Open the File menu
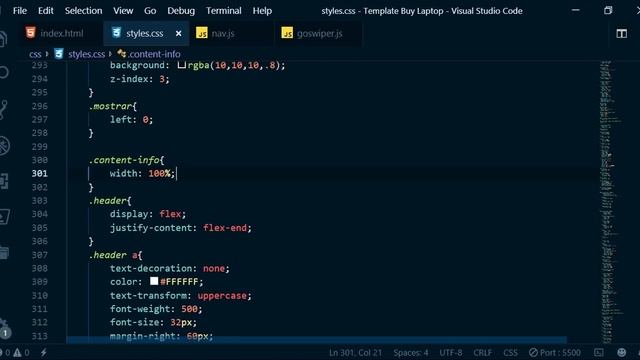This screenshot has height=360, width=640. (x=20, y=11)
